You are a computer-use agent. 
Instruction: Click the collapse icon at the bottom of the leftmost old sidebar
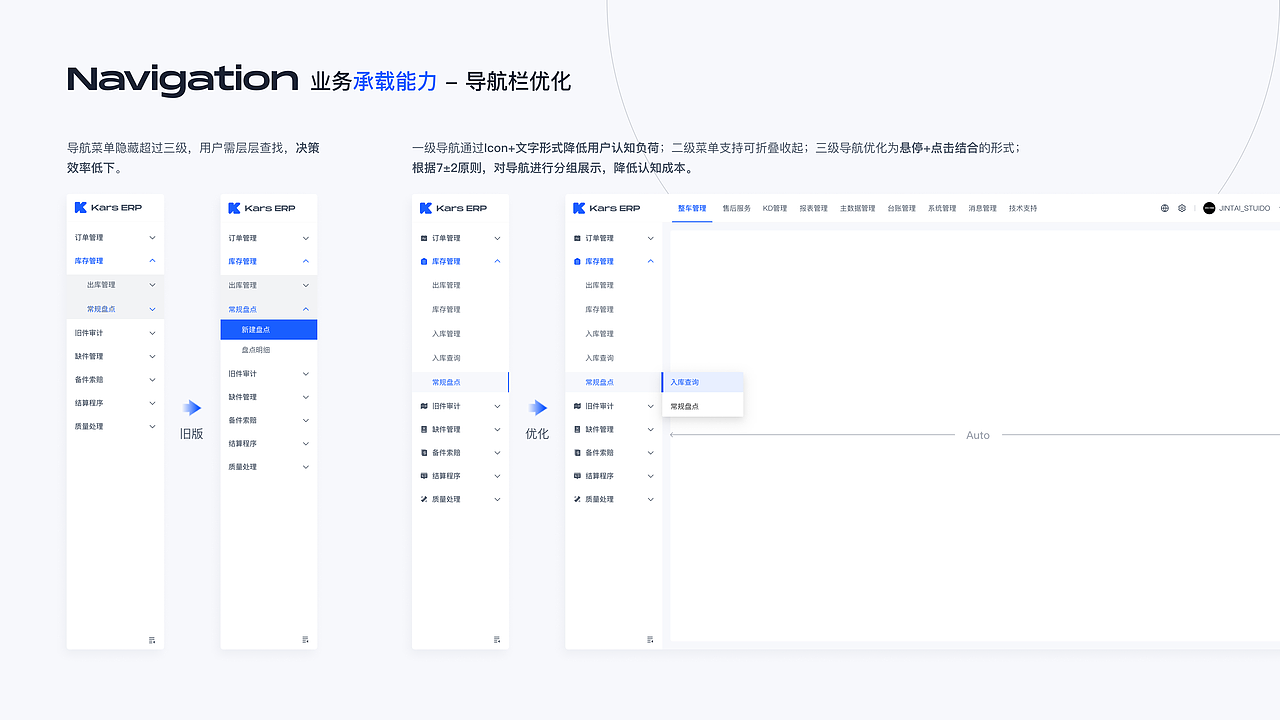(152, 640)
